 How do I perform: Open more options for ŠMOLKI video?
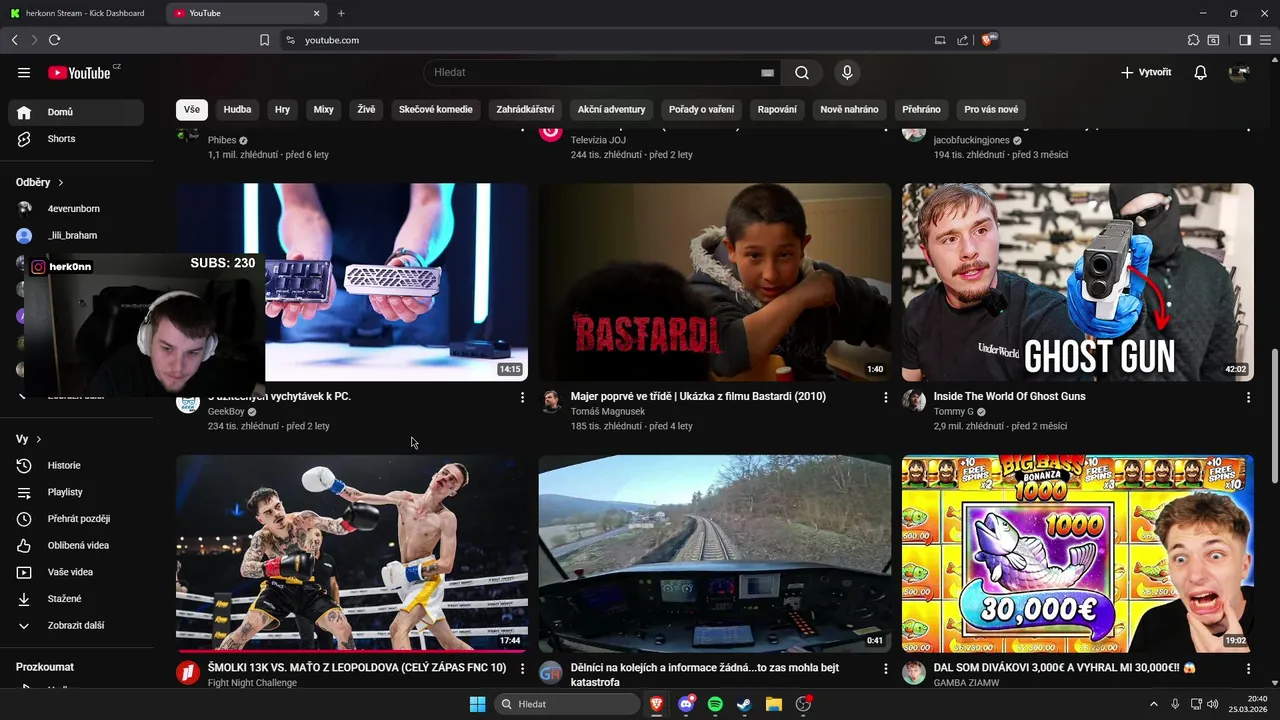[x=522, y=668]
